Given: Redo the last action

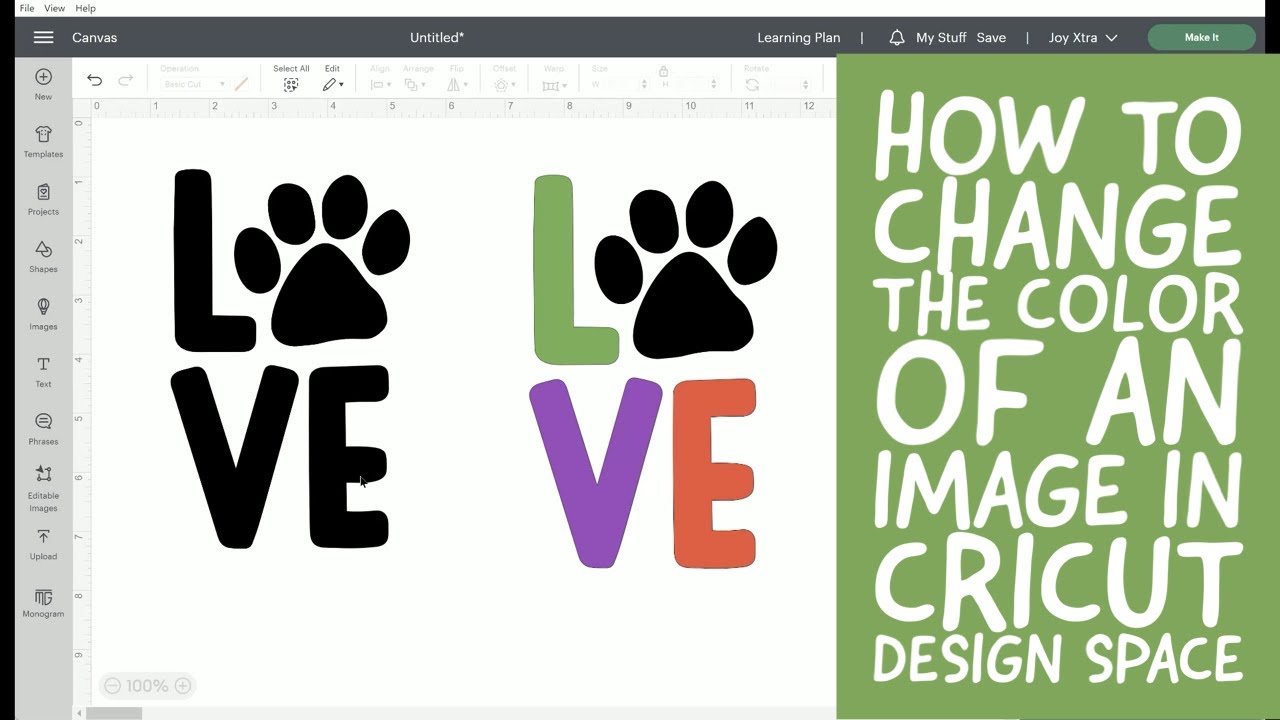Looking at the screenshot, I should (x=126, y=80).
